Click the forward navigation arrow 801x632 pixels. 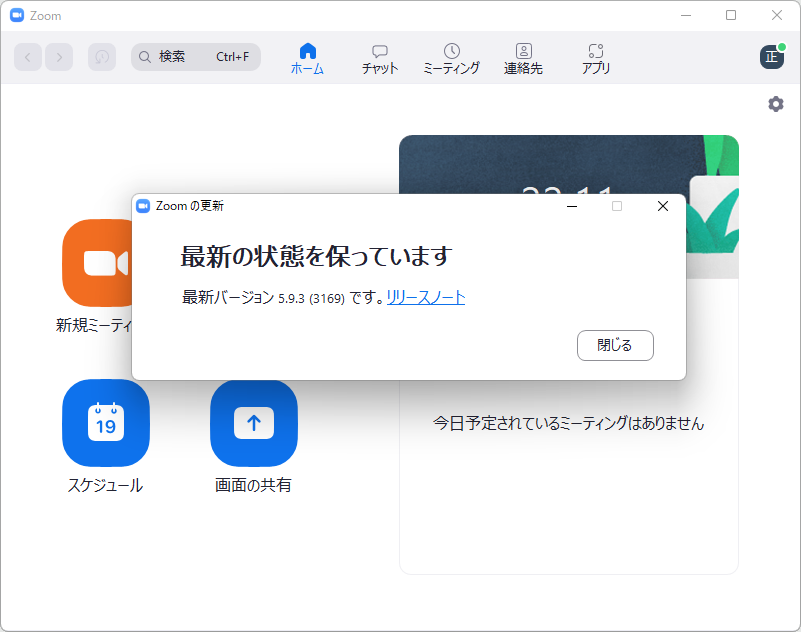click(59, 57)
